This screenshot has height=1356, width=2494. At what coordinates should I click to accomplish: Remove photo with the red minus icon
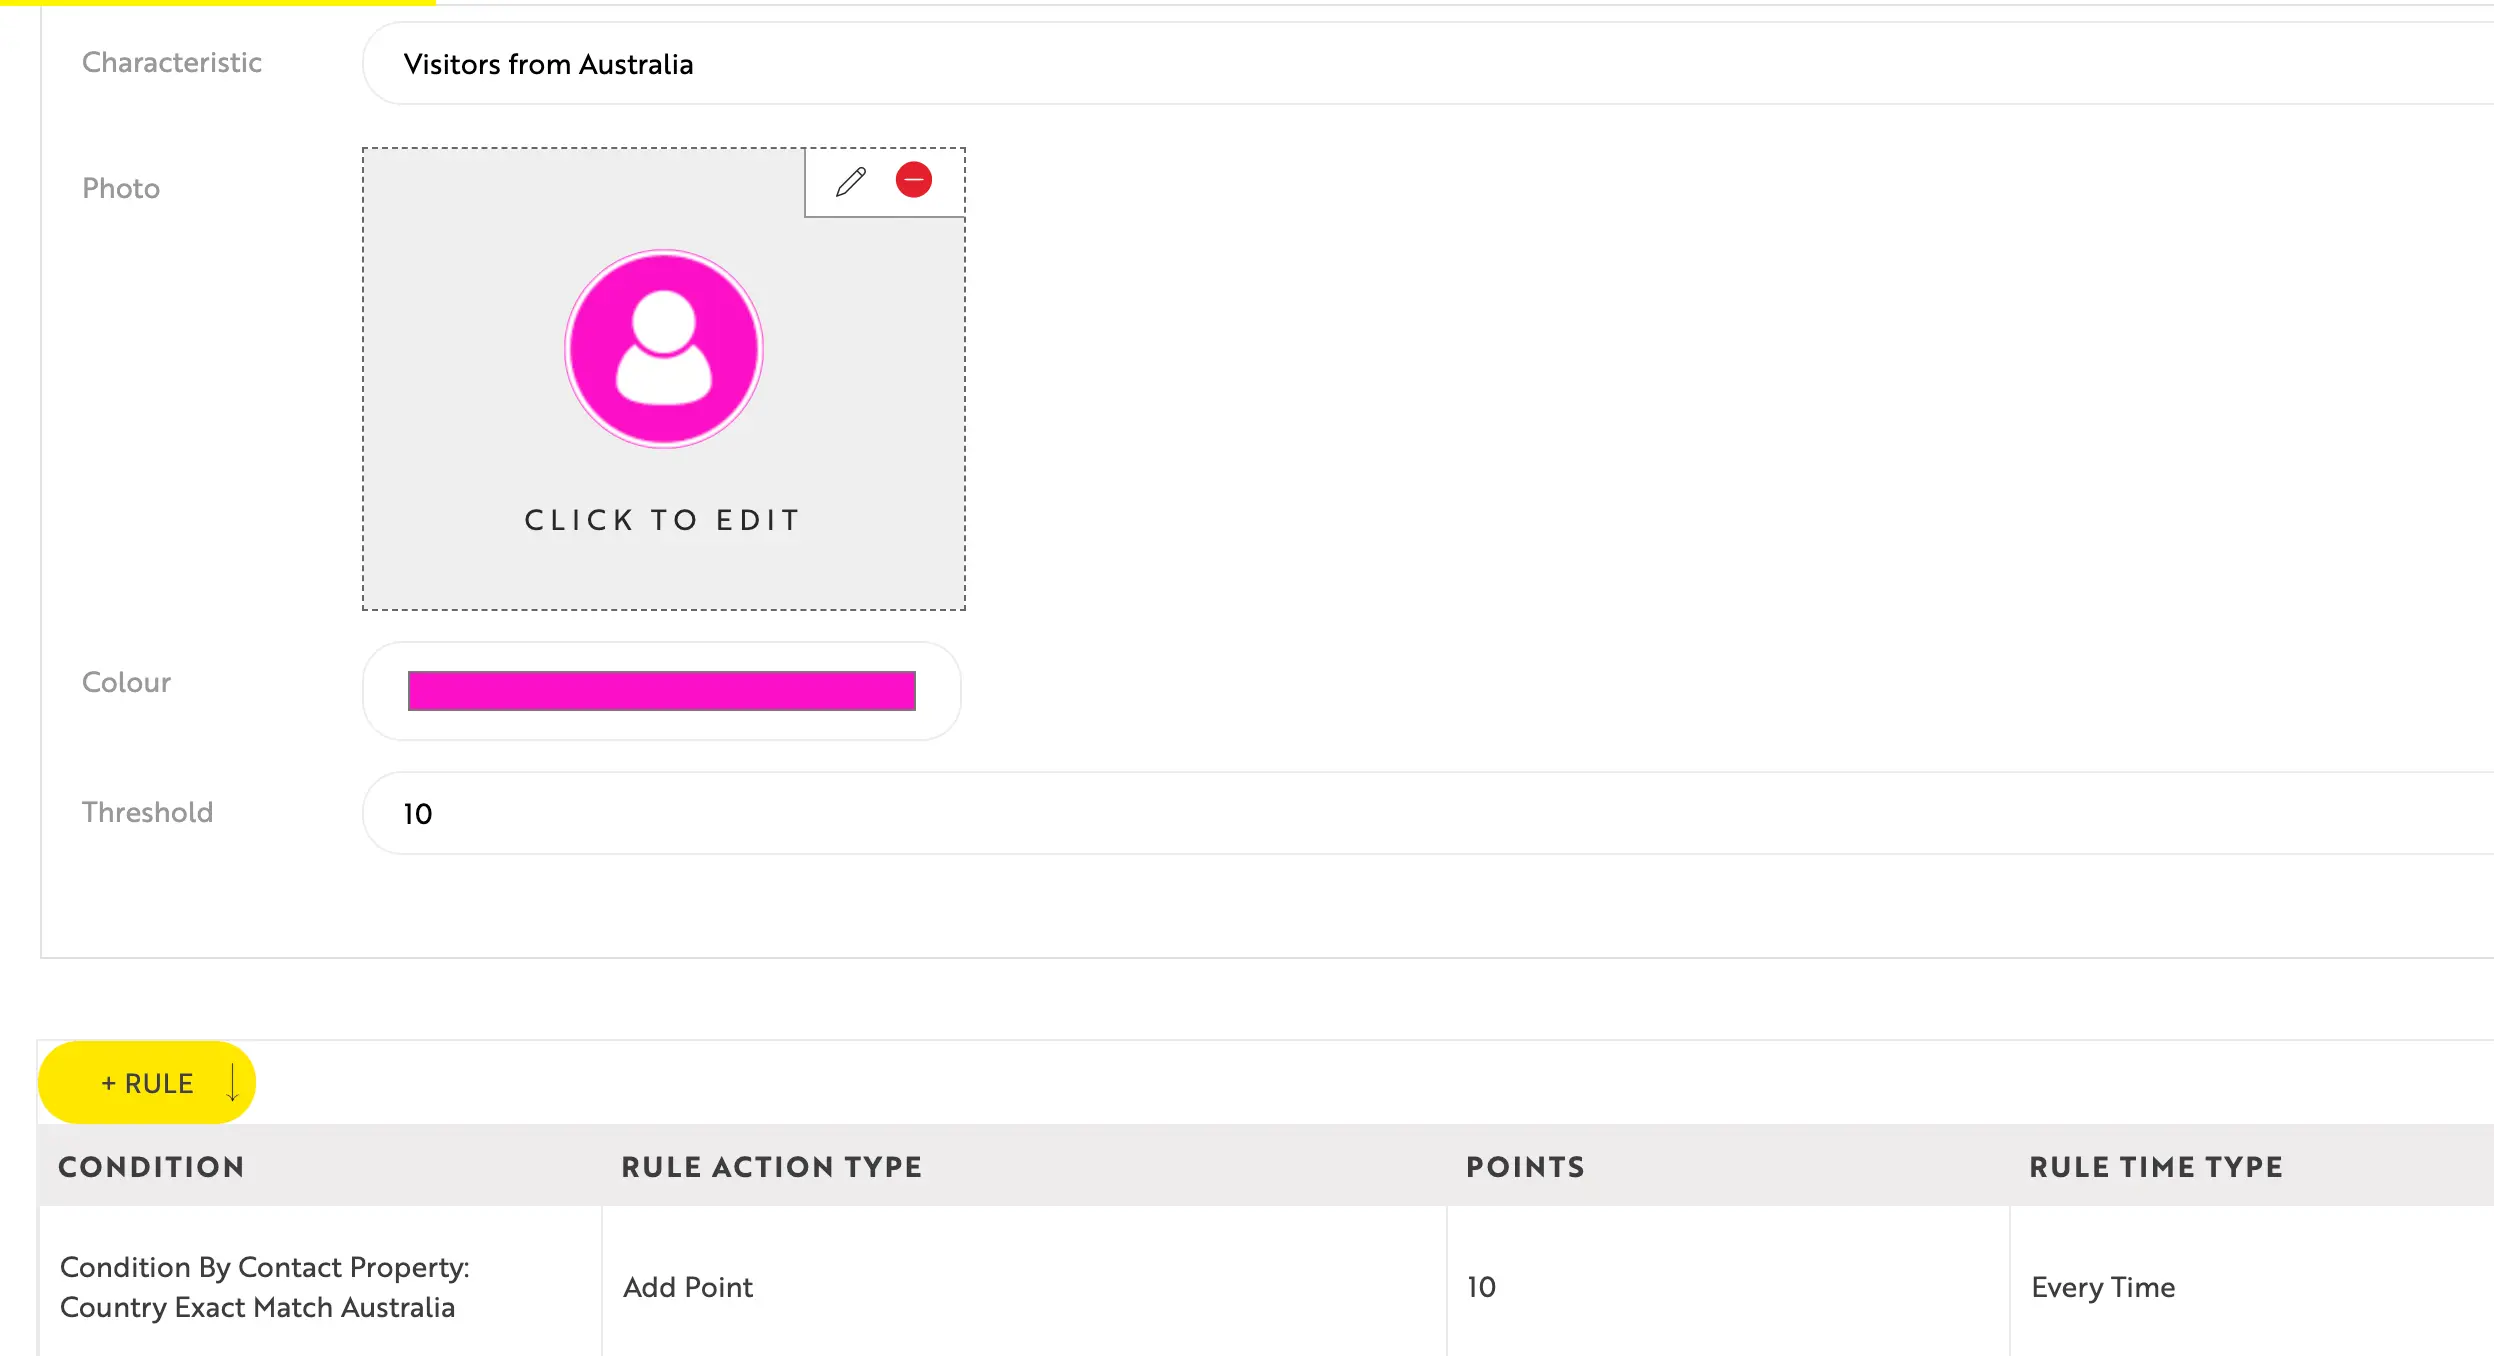click(x=913, y=180)
